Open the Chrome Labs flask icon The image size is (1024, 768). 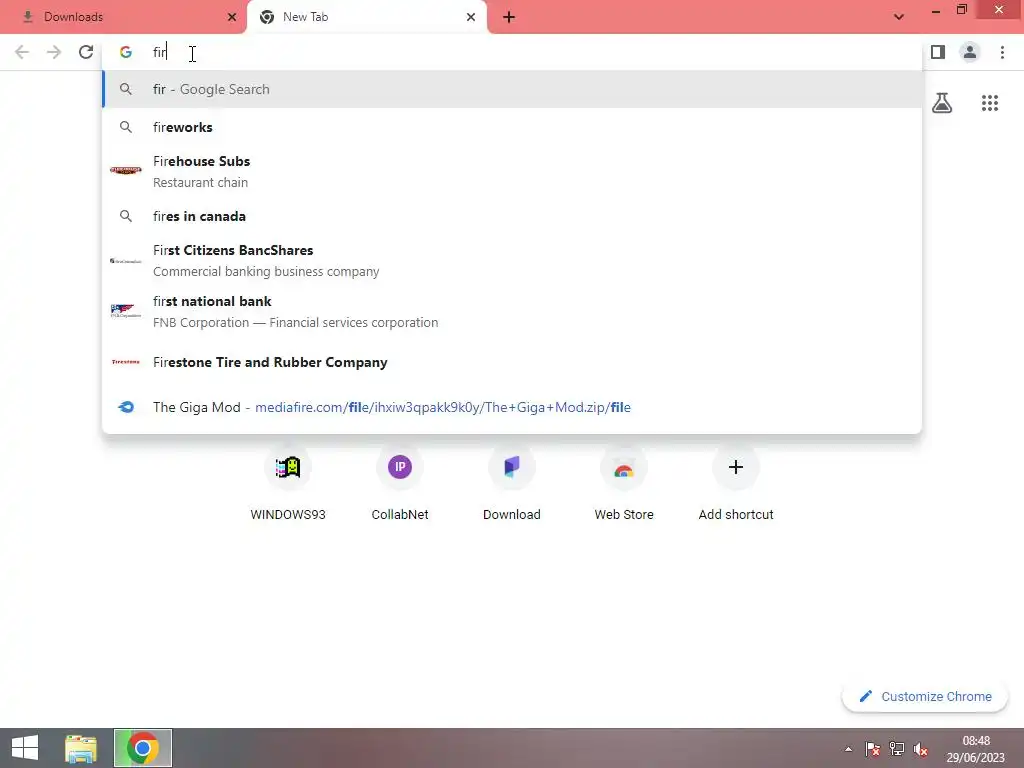942,103
